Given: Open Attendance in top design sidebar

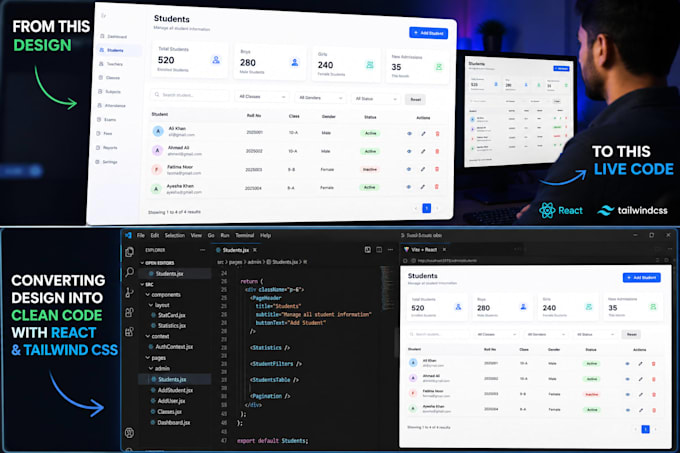Looking at the screenshot, I should 112,105.
